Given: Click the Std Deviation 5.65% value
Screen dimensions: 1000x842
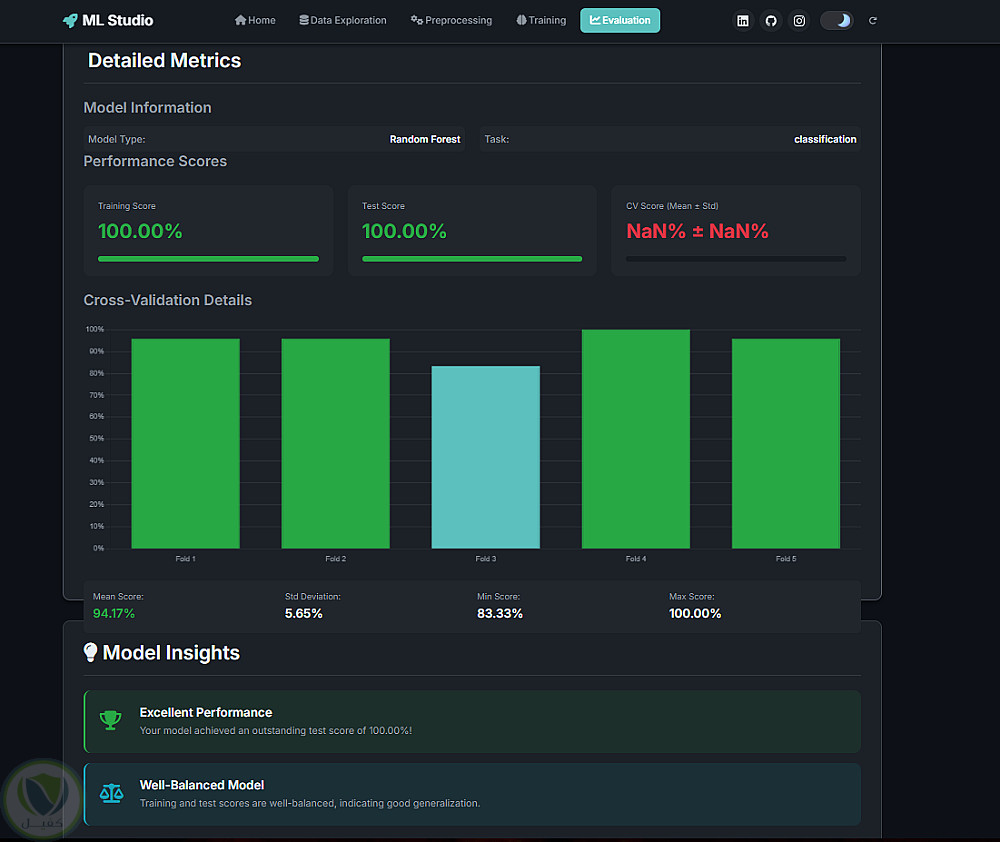Looking at the screenshot, I should [x=304, y=614].
